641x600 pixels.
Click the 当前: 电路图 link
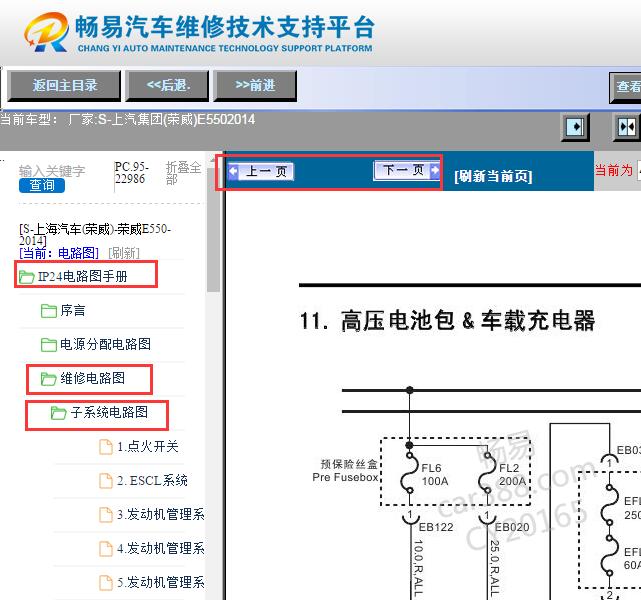tap(59, 253)
